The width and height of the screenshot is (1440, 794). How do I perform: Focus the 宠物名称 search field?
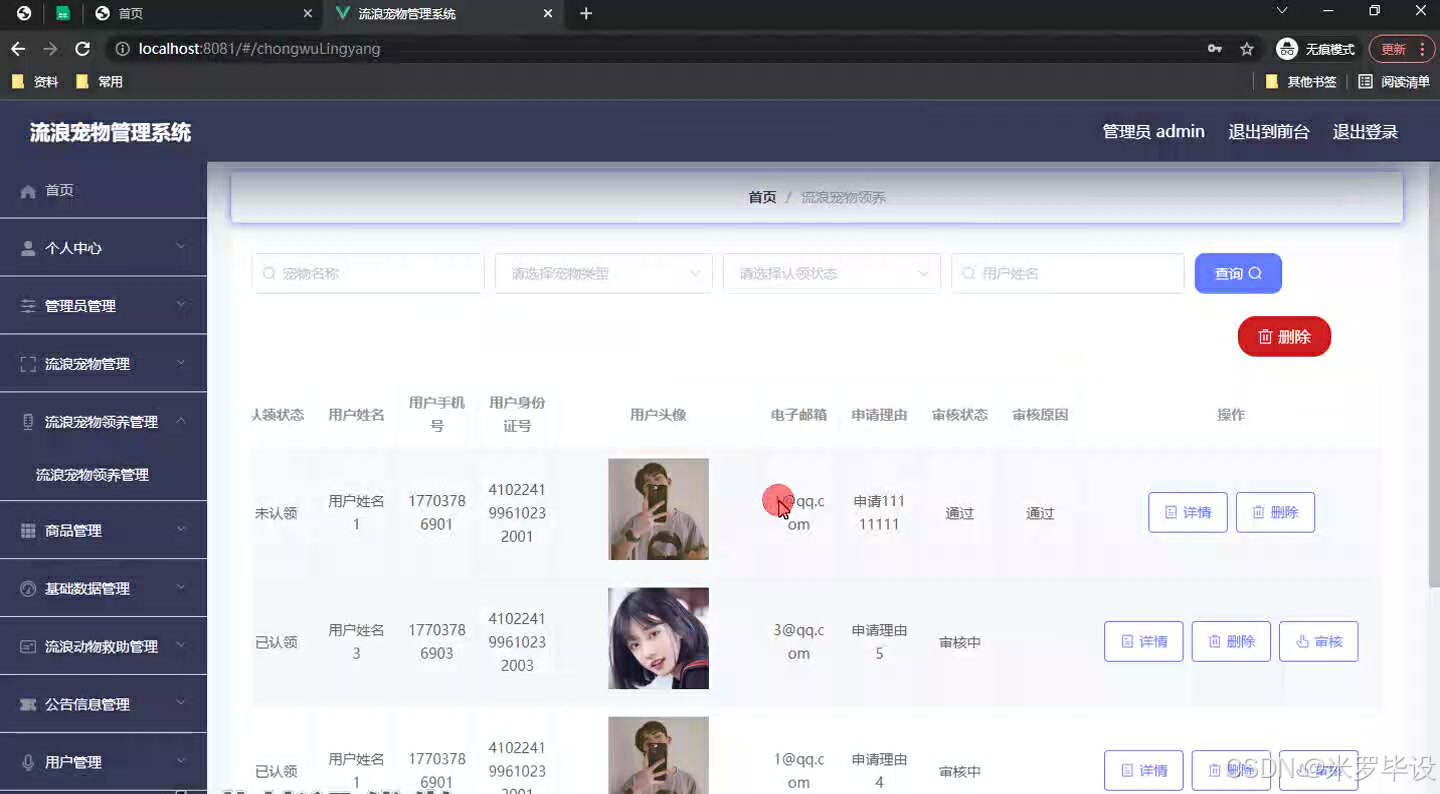368,273
